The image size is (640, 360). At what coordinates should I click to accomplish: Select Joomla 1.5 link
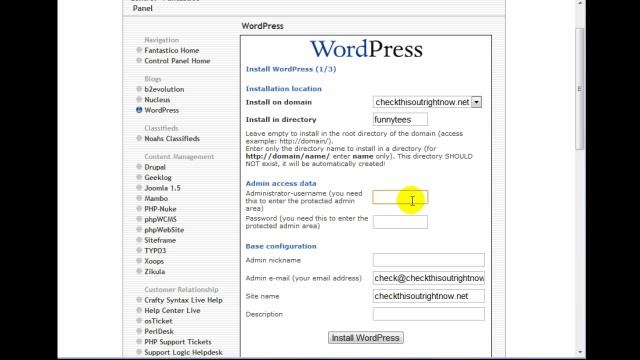[162, 188]
